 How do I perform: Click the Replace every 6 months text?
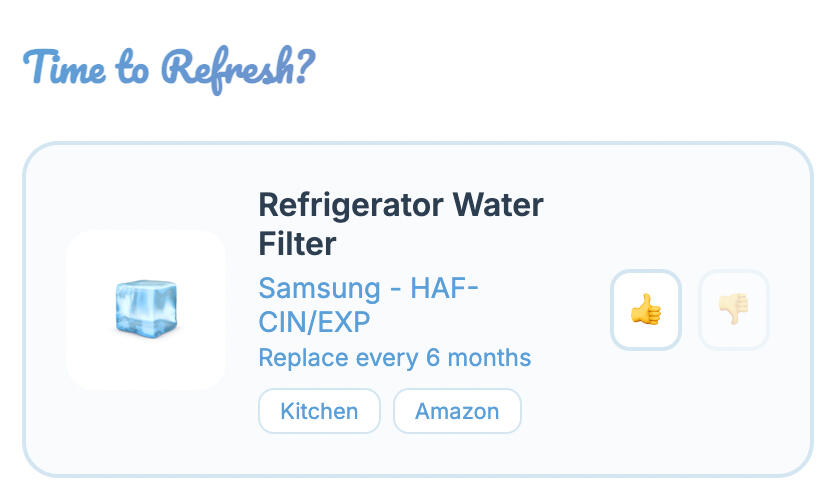coord(394,357)
